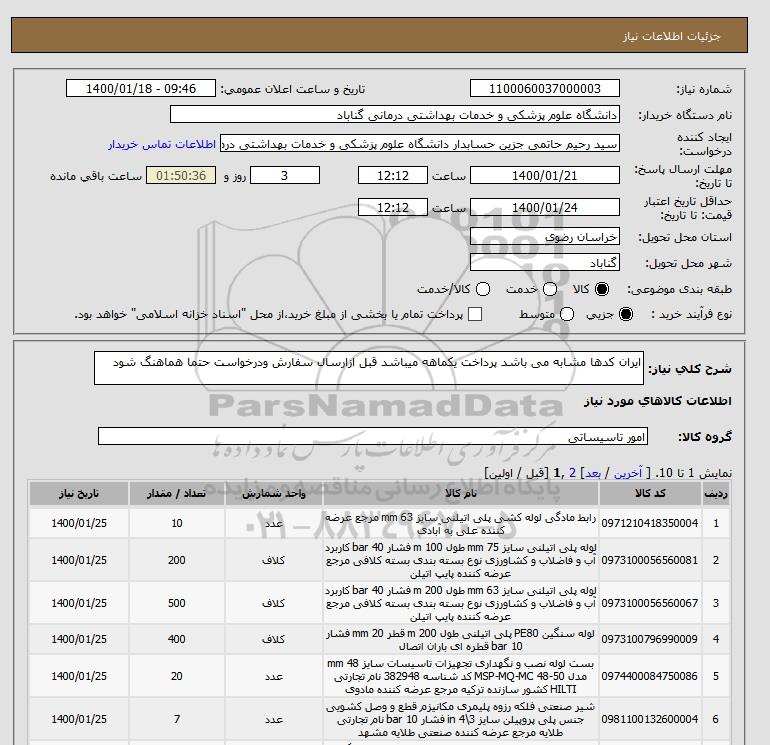
Task: Click quantity 10 in row 1
Action: point(177,523)
